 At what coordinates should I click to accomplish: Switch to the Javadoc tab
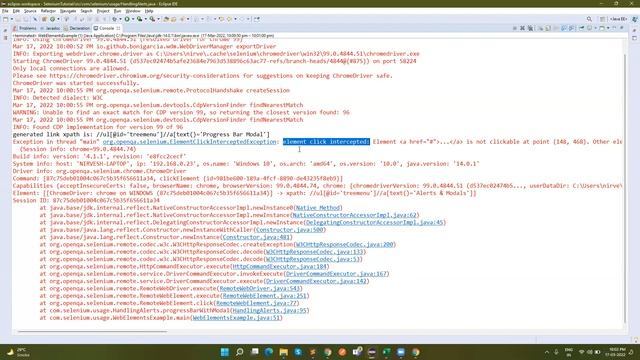pyautogui.click(x=50, y=28)
